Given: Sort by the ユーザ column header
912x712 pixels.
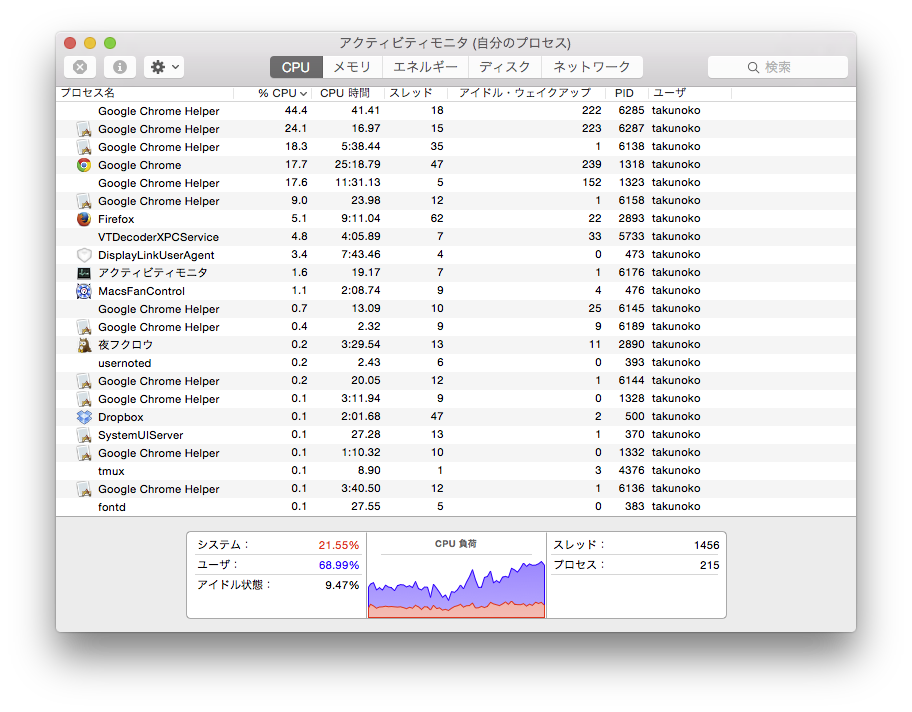Looking at the screenshot, I should point(689,93).
